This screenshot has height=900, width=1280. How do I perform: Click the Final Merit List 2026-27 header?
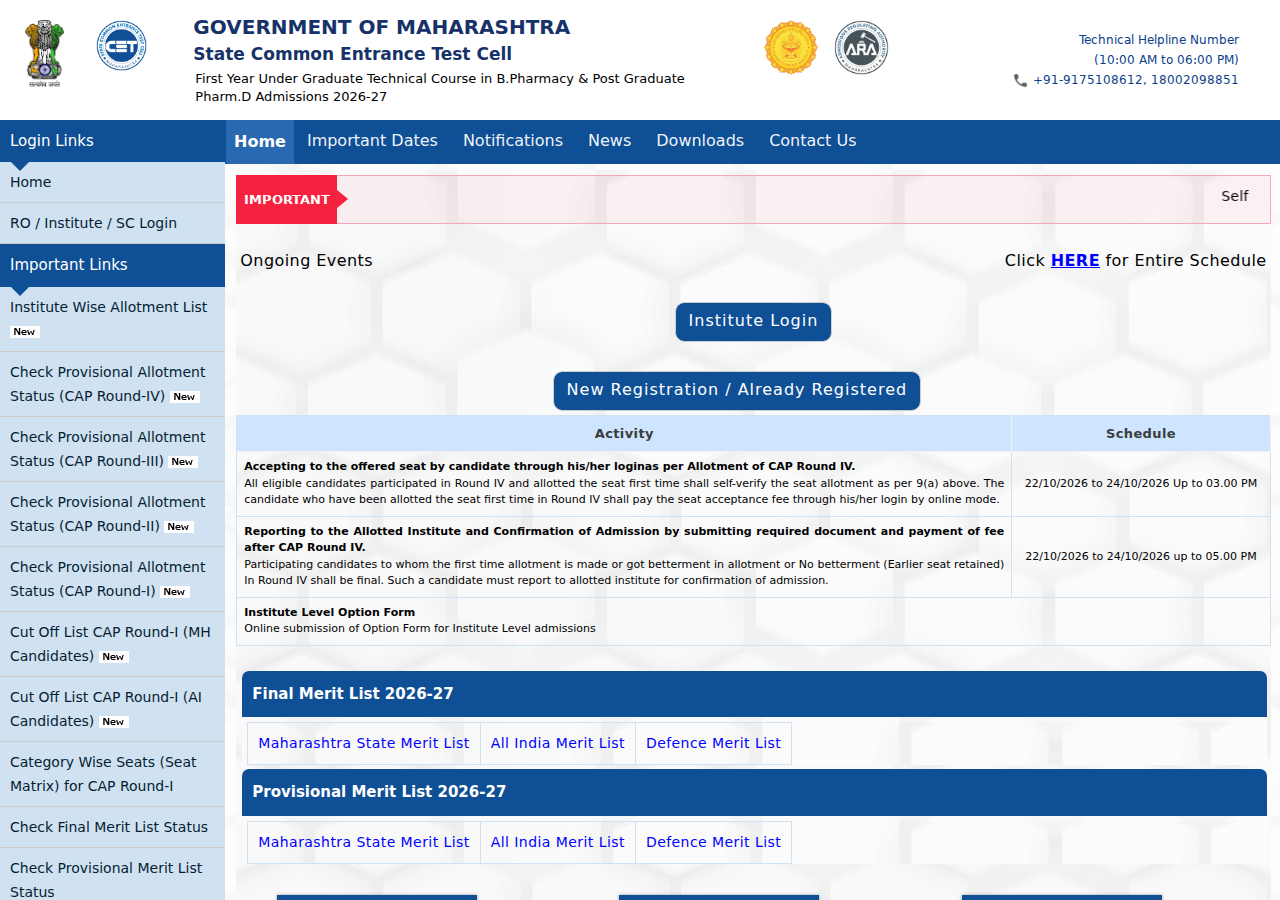(754, 694)
